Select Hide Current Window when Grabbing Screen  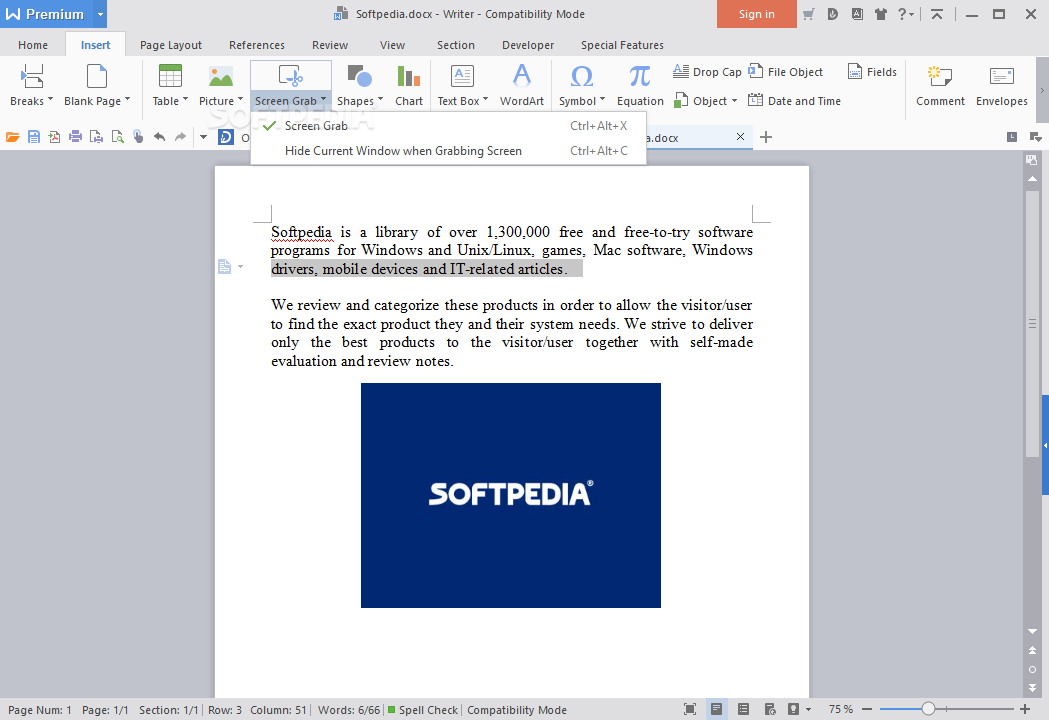[448, 151]
